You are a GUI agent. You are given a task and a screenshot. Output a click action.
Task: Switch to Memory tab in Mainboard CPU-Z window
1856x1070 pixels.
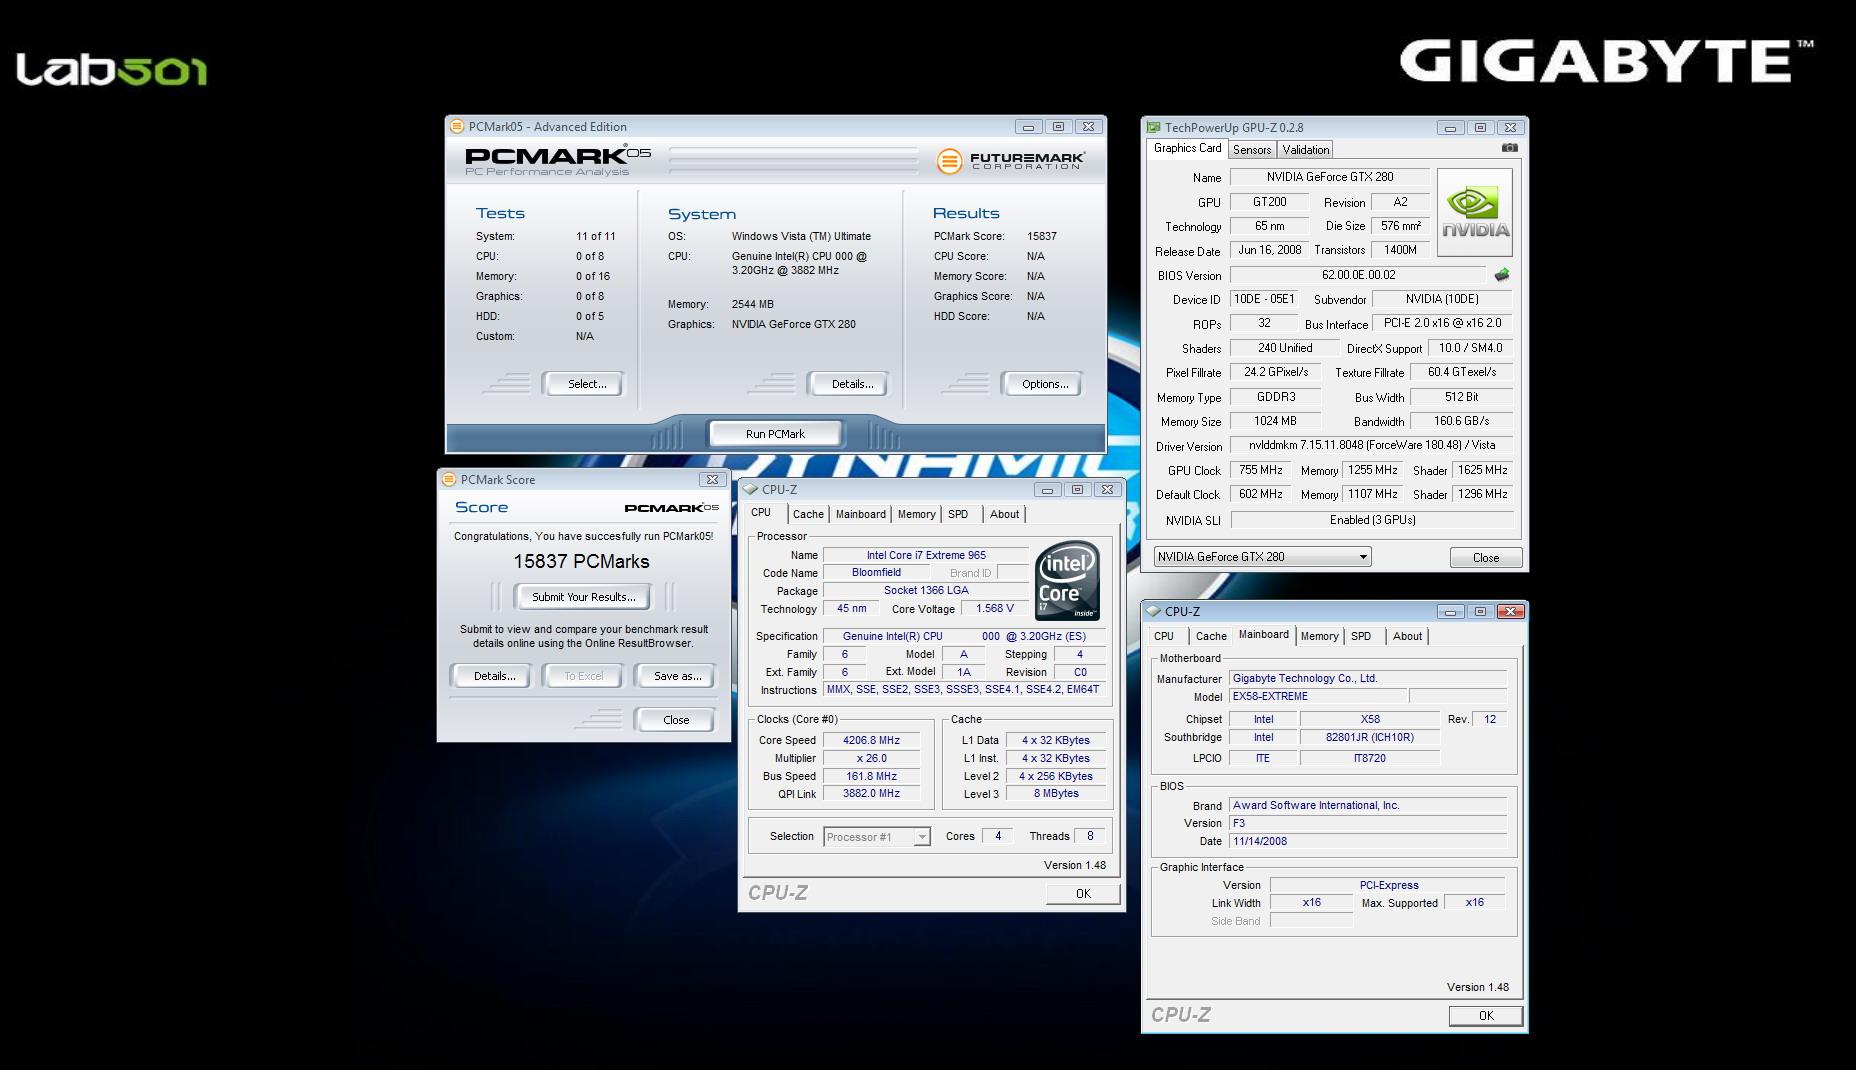(x=1319, y=636)
